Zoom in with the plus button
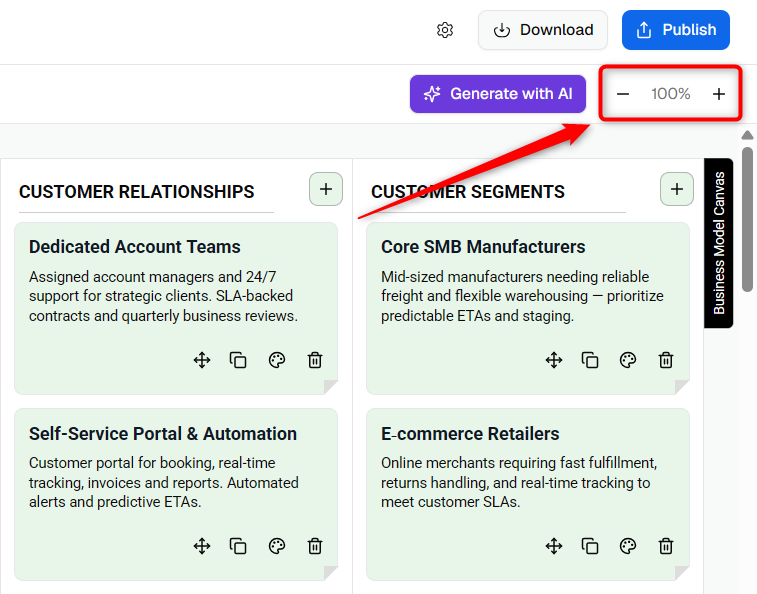The width and height of the screenshot is (757, 594). coord(718,94)
